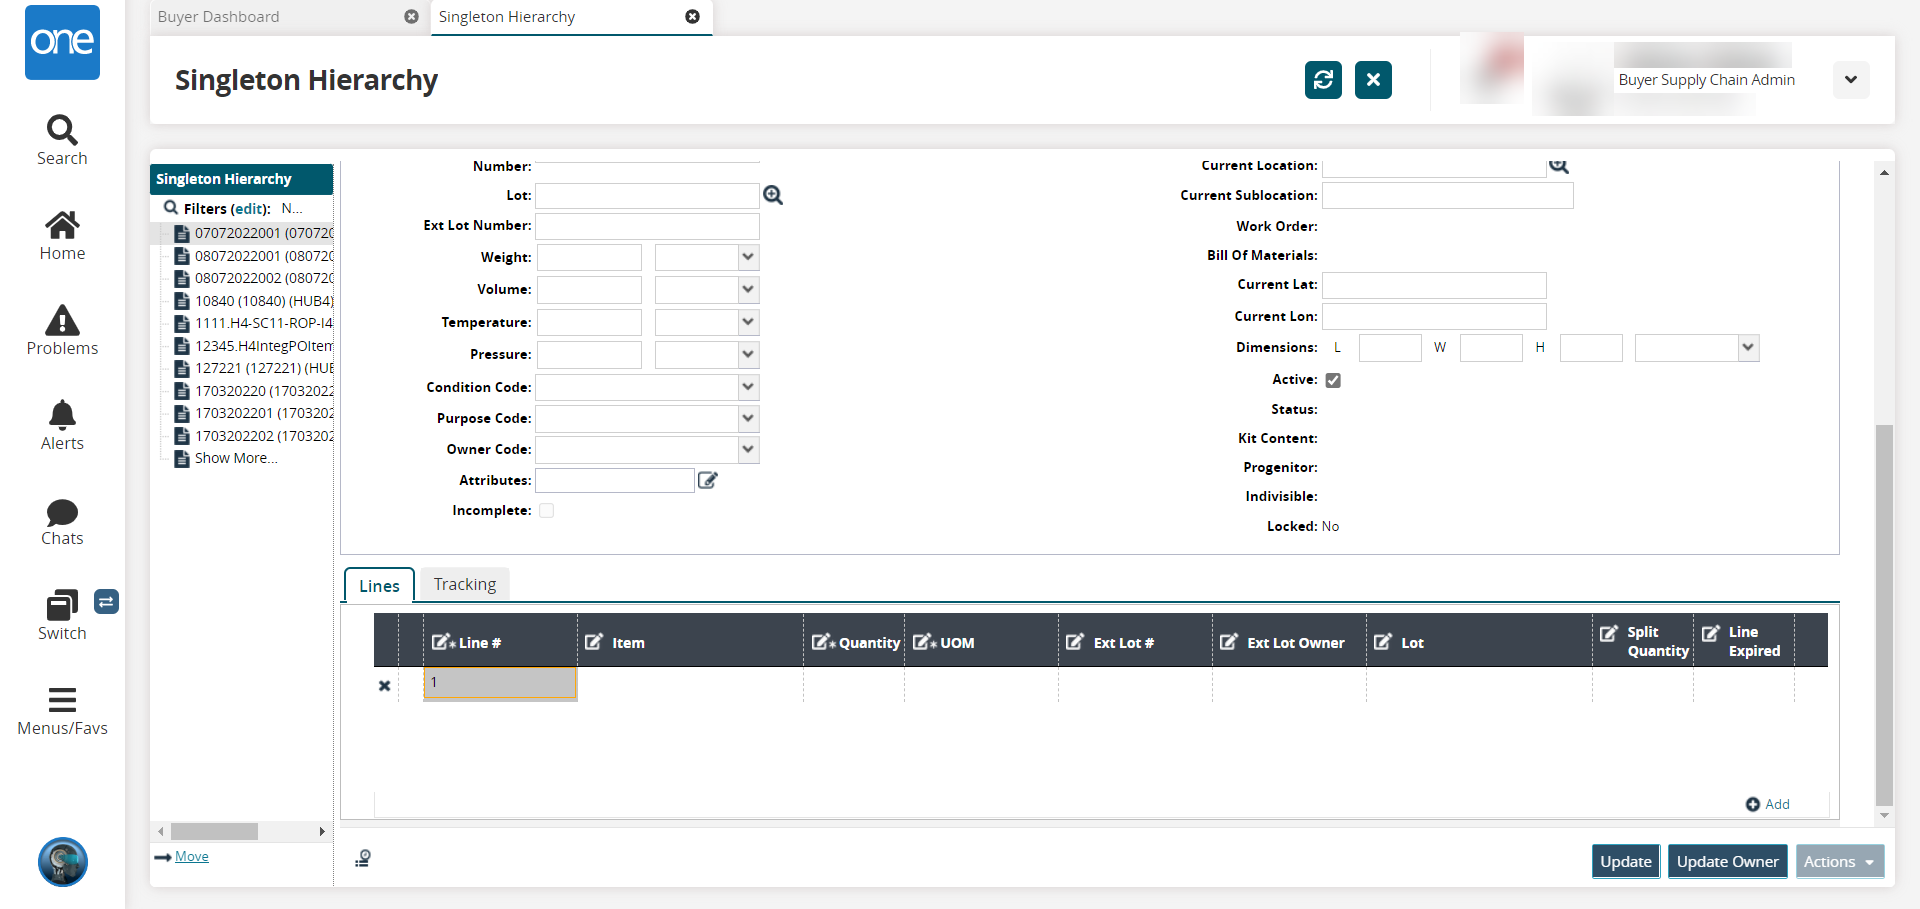Click the Lot column edit icon in table header
Image resolution: width=1920 pixels, height=909 pixels.
(x=1383, y=642)
